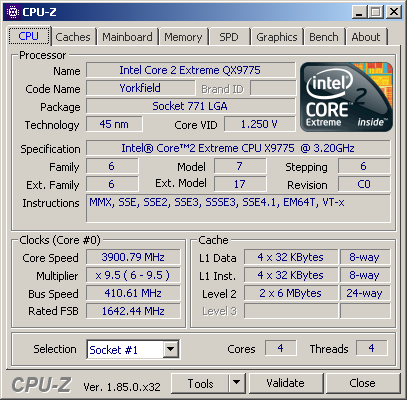Expand the Tools button dropdown arrow

pos(237,383)
